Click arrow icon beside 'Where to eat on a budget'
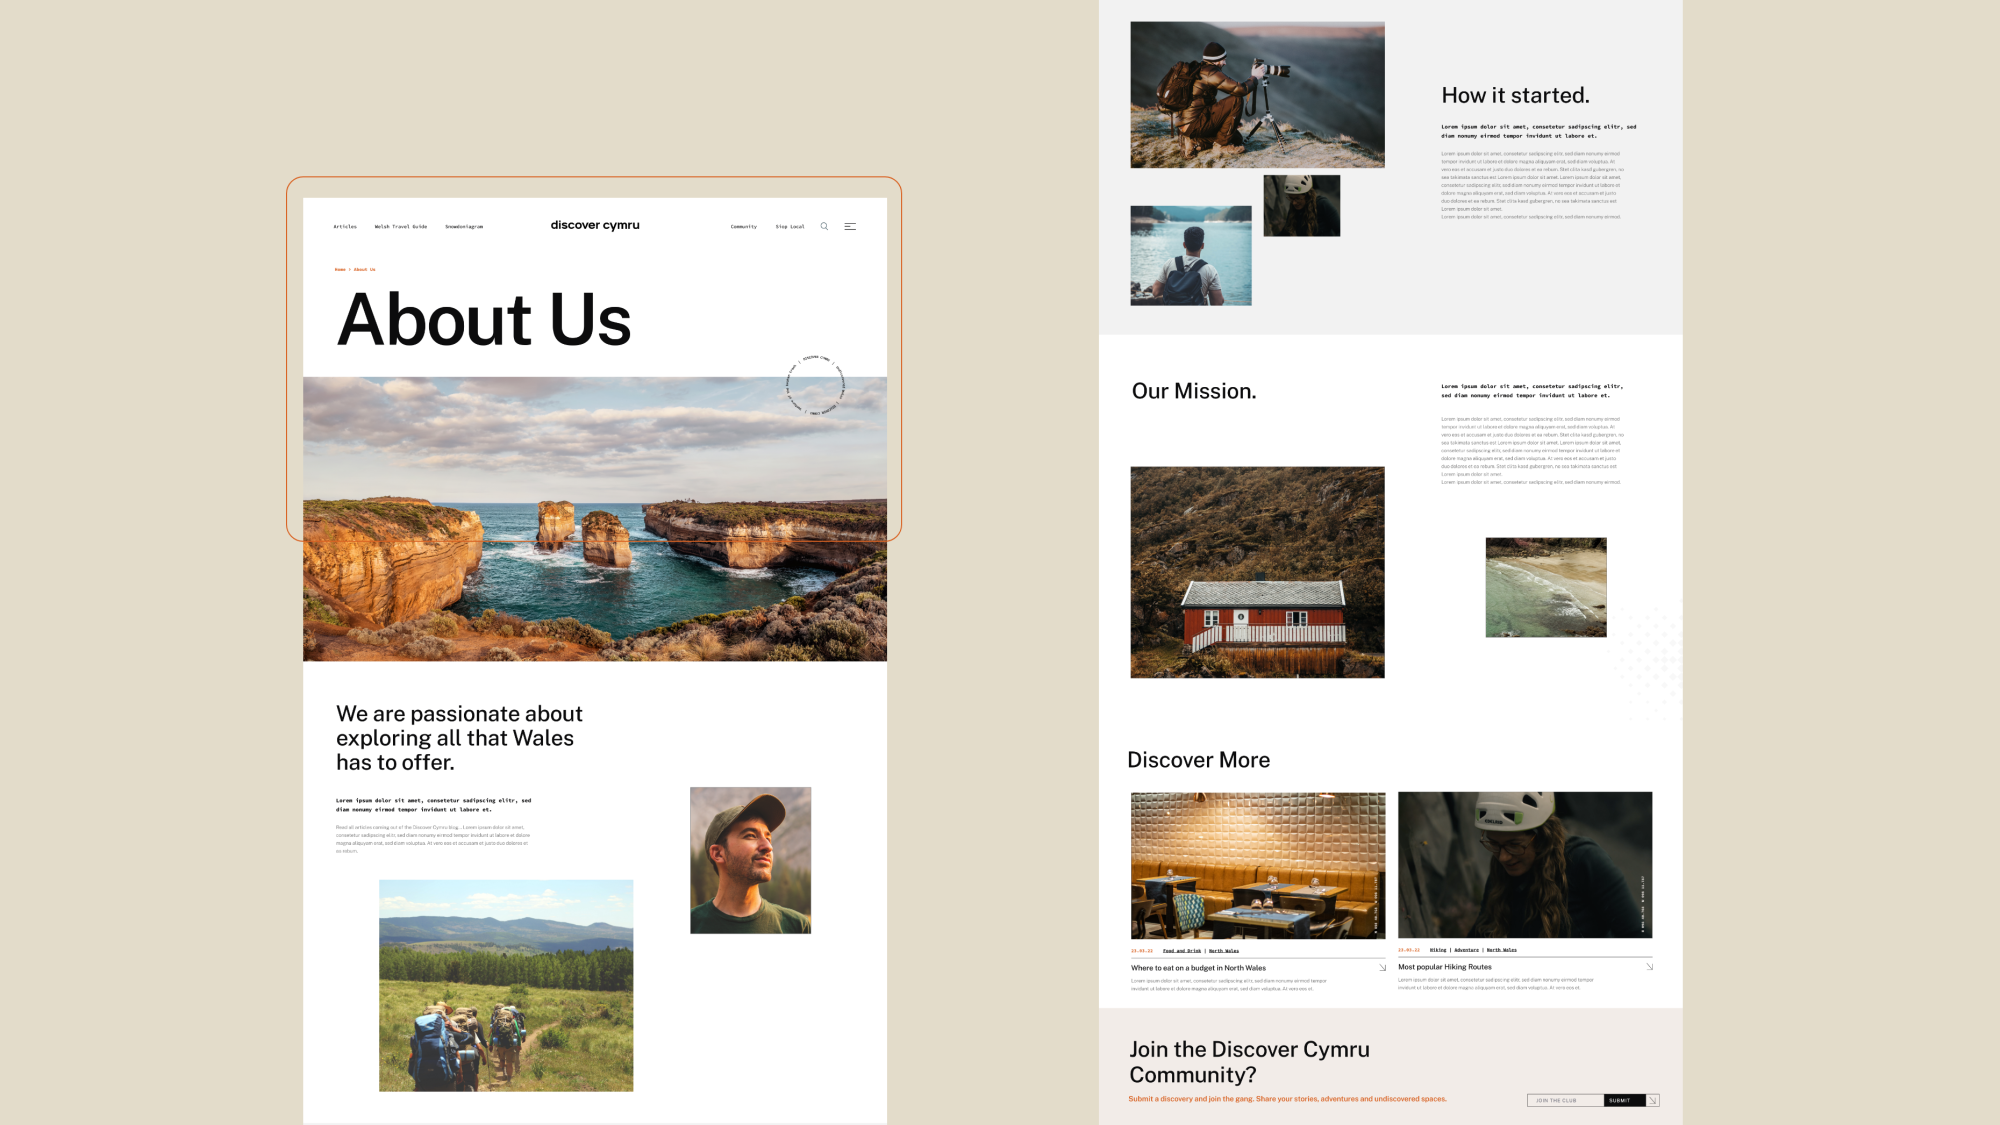Image resolution: width=2000 pixels, height=1125 pixels. (1383, 968)
